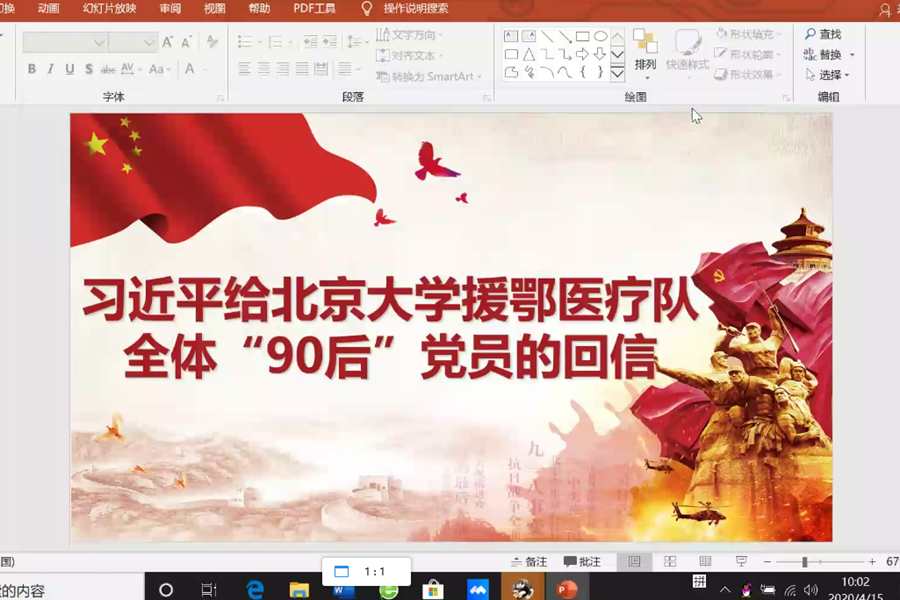Open the 段落 dialog launcher
Viewport: 900px width, 600px height.
[x=487, y=98]
